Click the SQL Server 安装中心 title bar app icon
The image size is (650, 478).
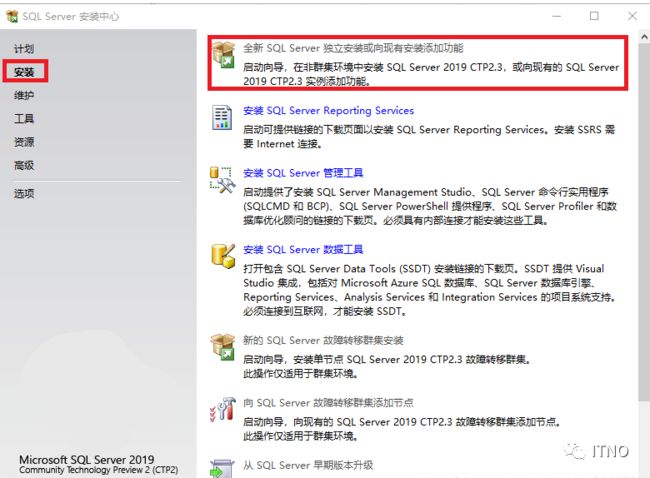pos(12,16)
